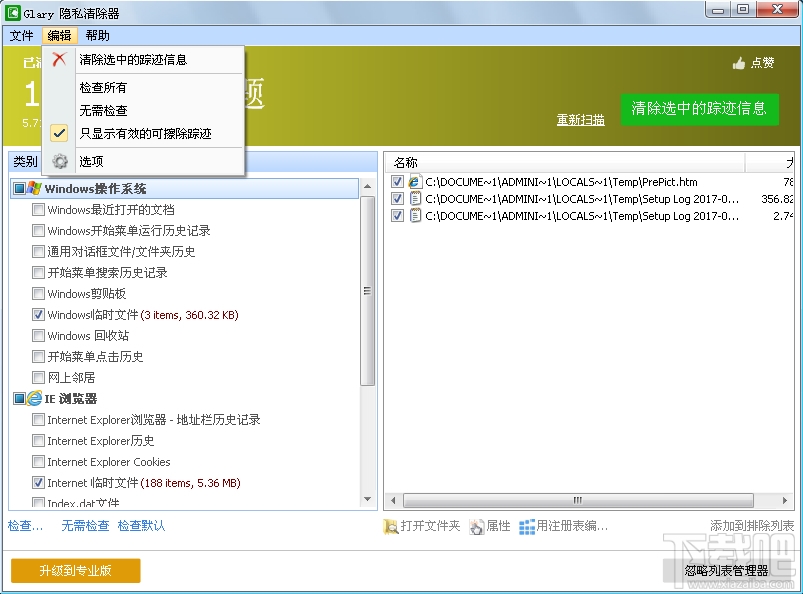Viewport: 803px width, 594px height.
Task: Open the 文件 menu
Action: 22,35
